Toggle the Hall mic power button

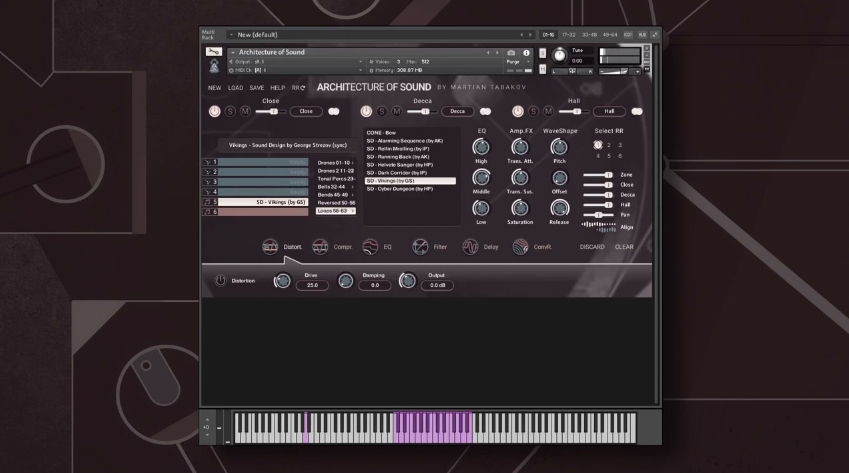coord(518,111)
